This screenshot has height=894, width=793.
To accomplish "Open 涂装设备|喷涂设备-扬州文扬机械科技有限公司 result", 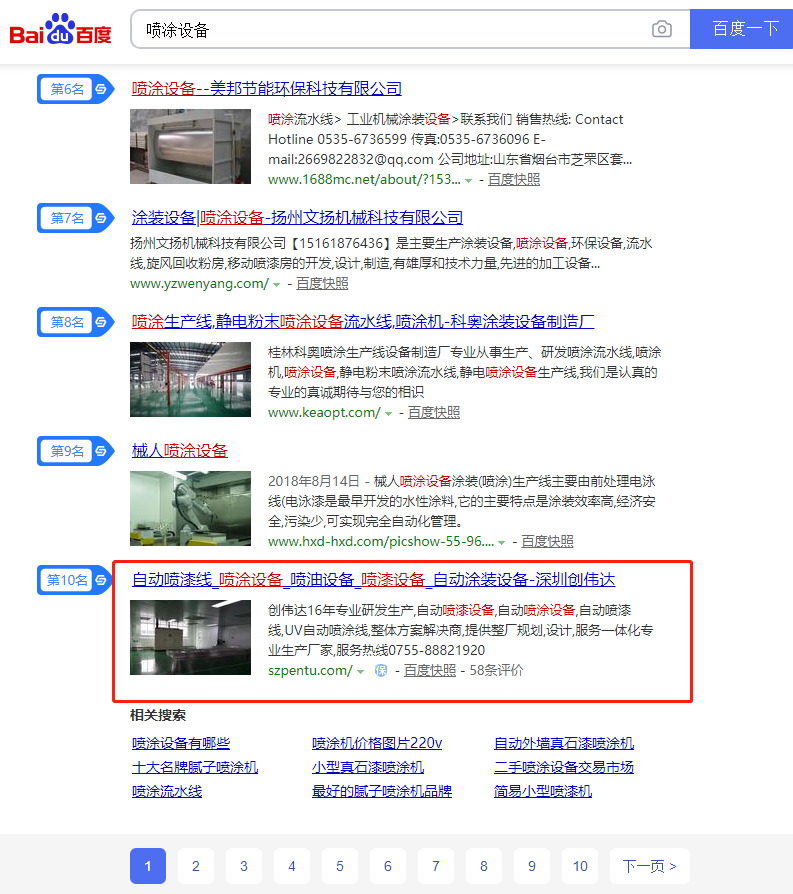I will [297, 217].
